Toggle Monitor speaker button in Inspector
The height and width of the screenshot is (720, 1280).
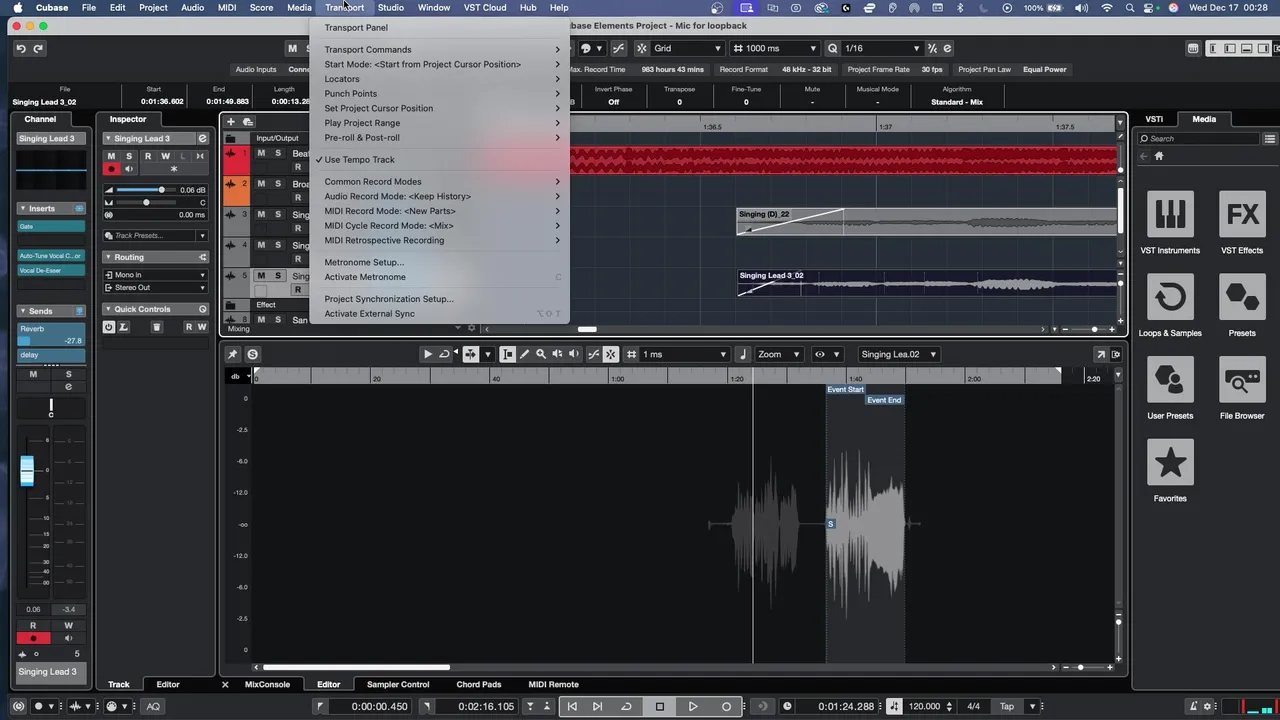(128, 169)
